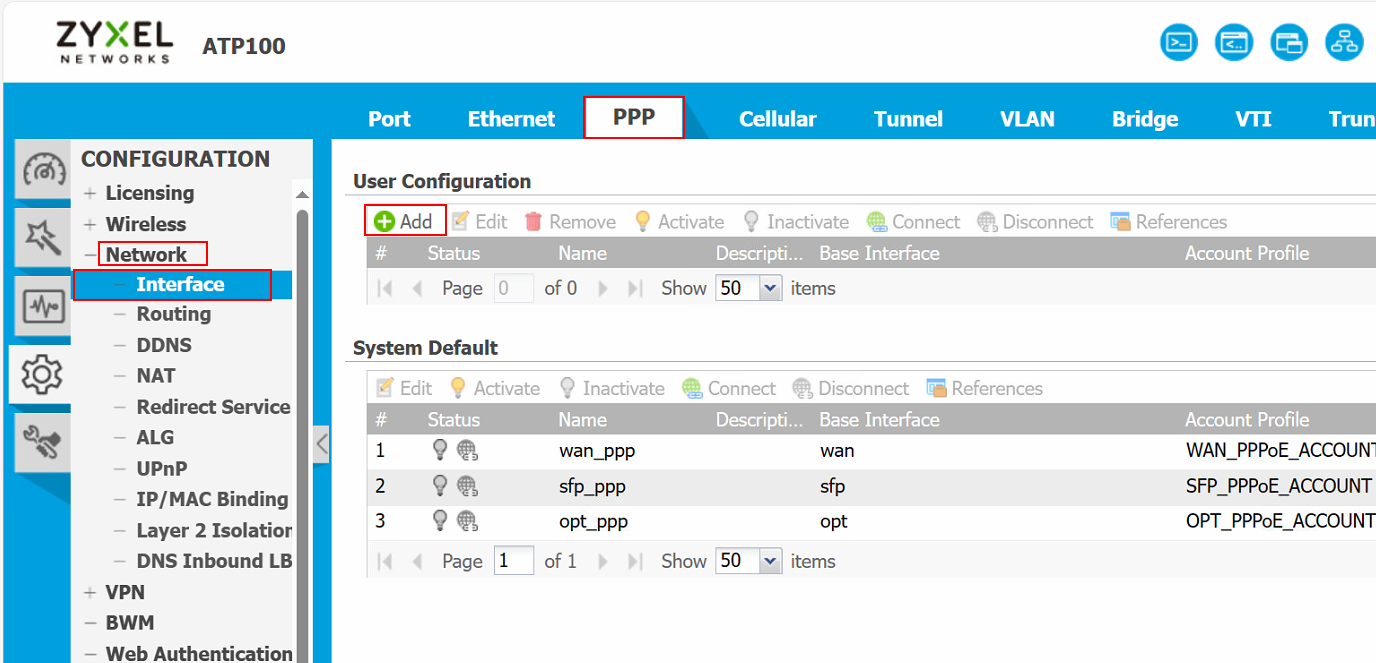Image resolution: width=1376 pixels, height=663 pixels.
Task: Switch to the VLAN tab
Action: (x=1027, y=118)
